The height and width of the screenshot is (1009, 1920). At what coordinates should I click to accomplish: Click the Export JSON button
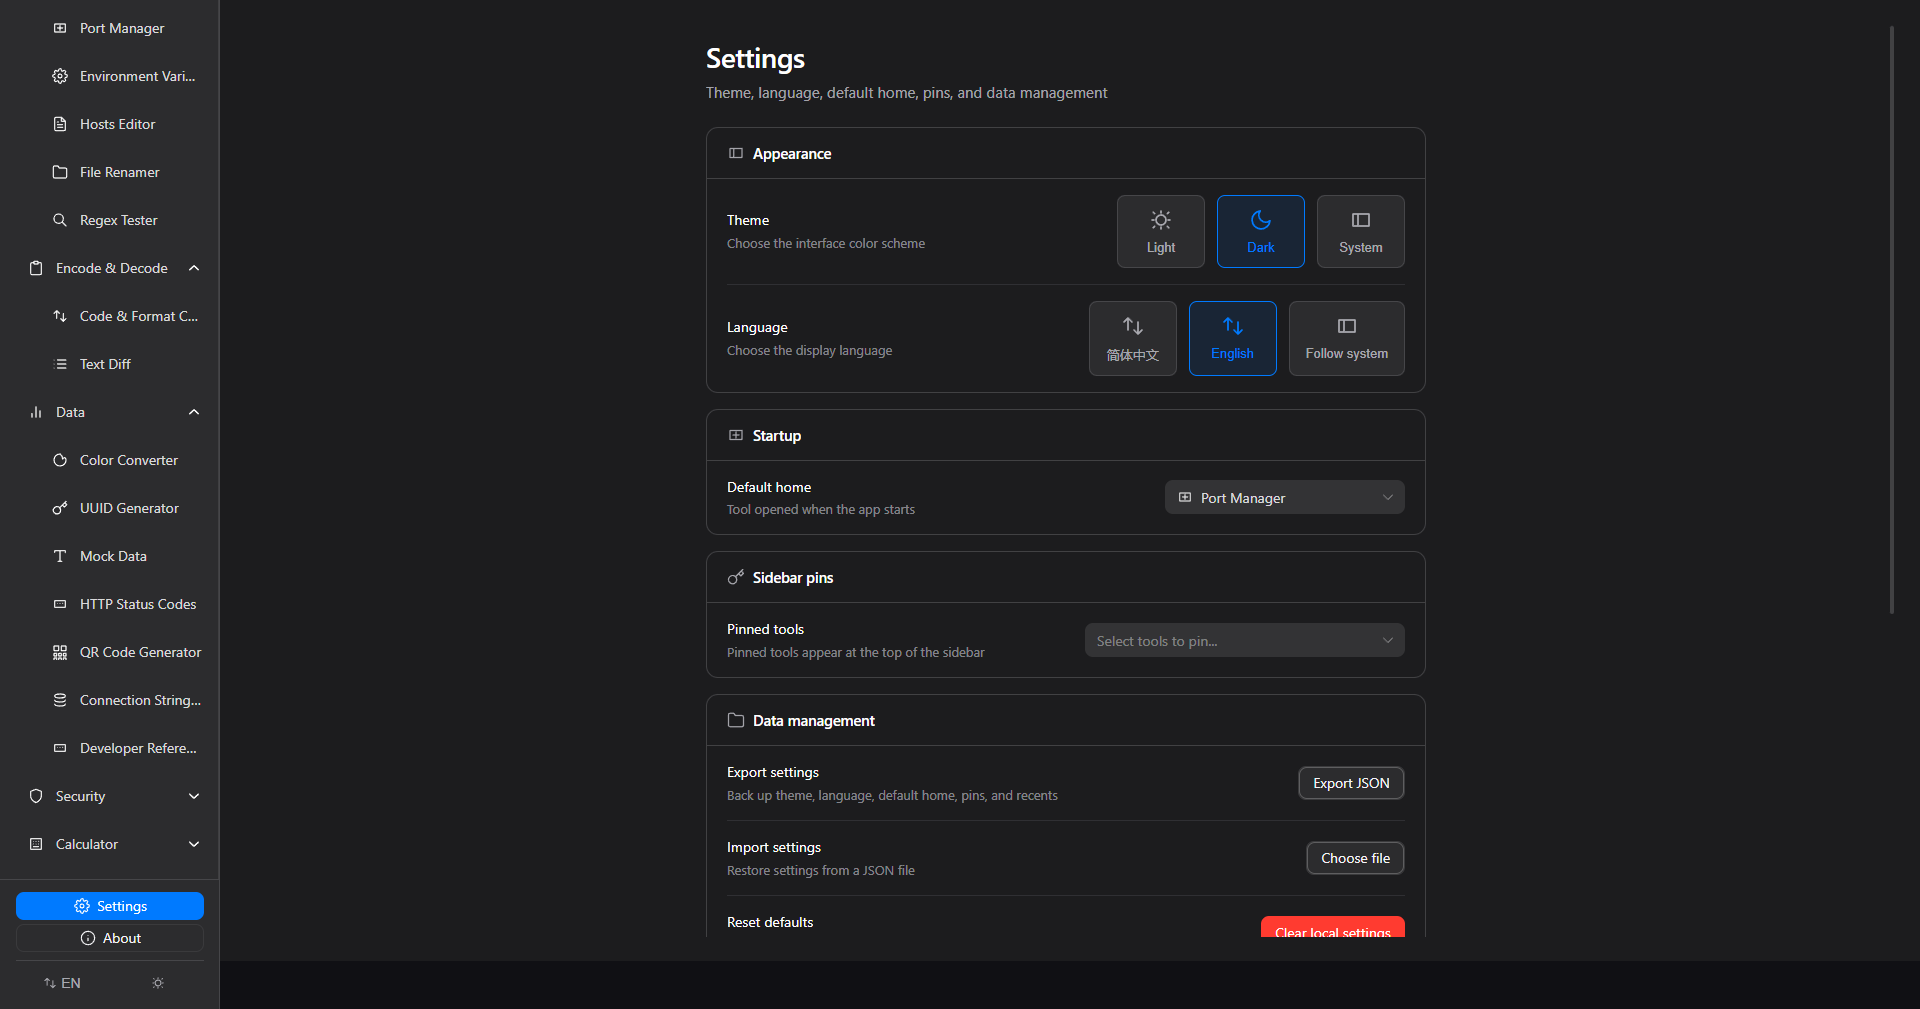point(1351,783)
